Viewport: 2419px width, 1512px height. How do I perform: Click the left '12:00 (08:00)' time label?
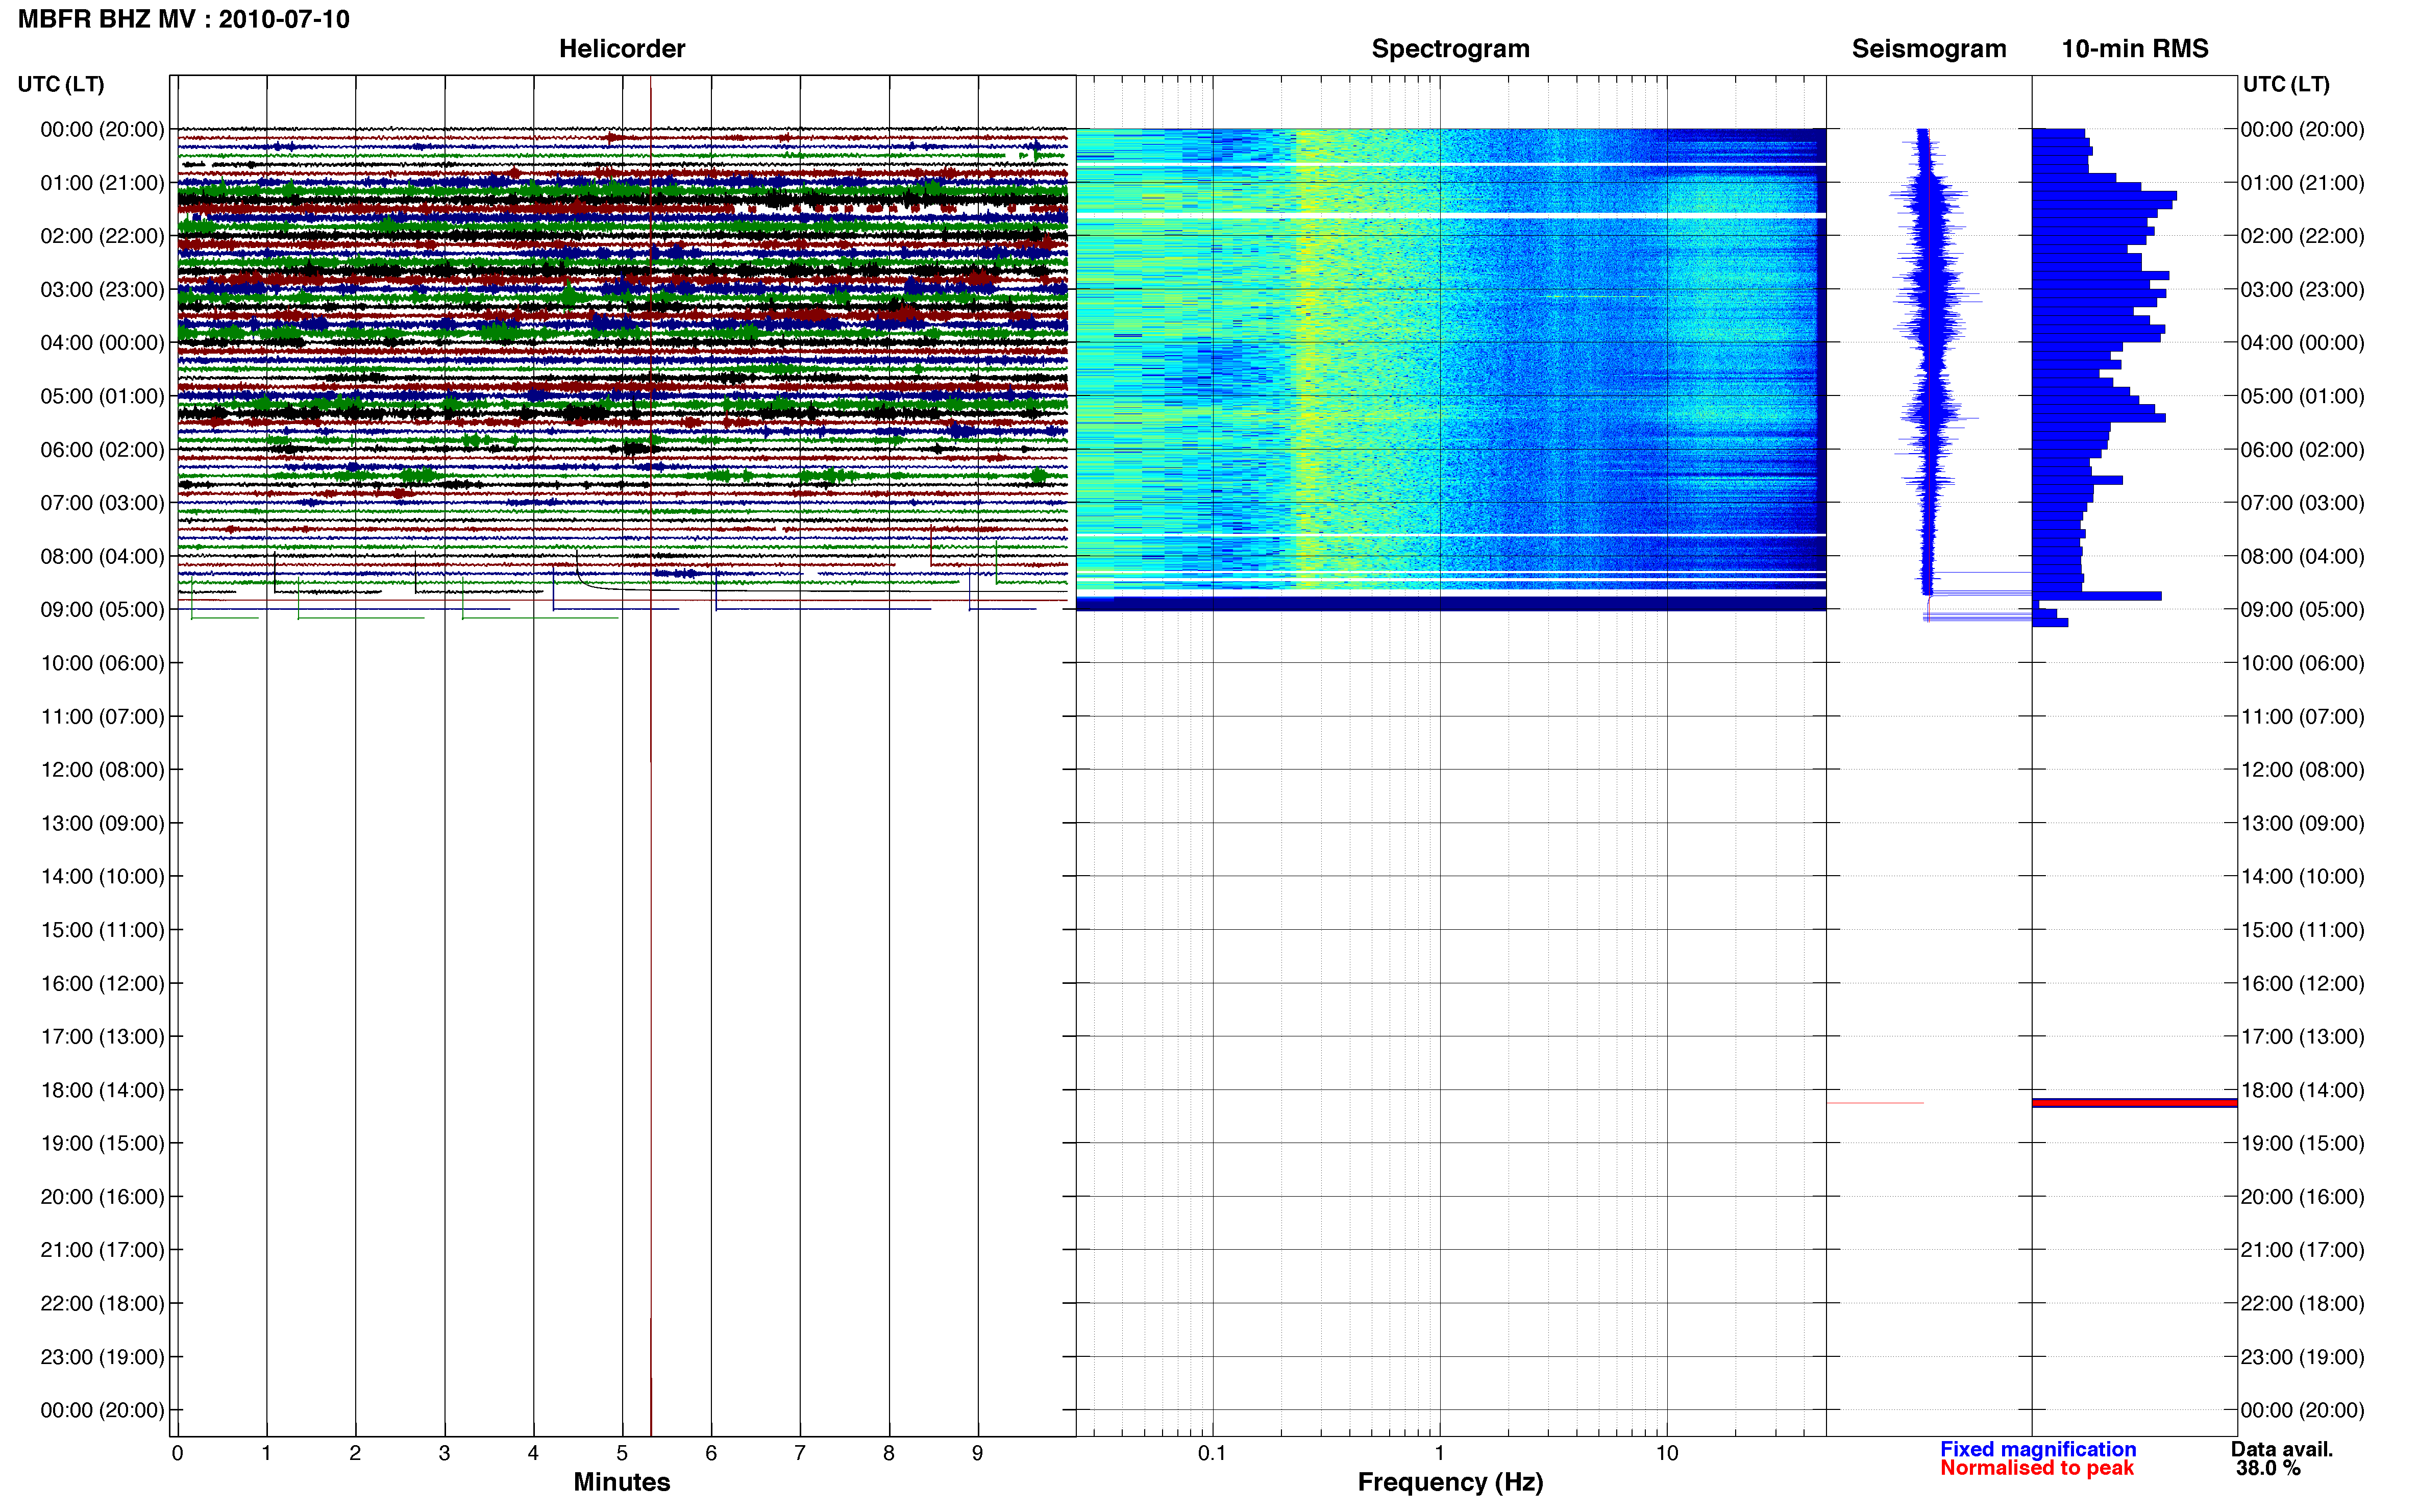pyautogui.click(x=102, y=769)
